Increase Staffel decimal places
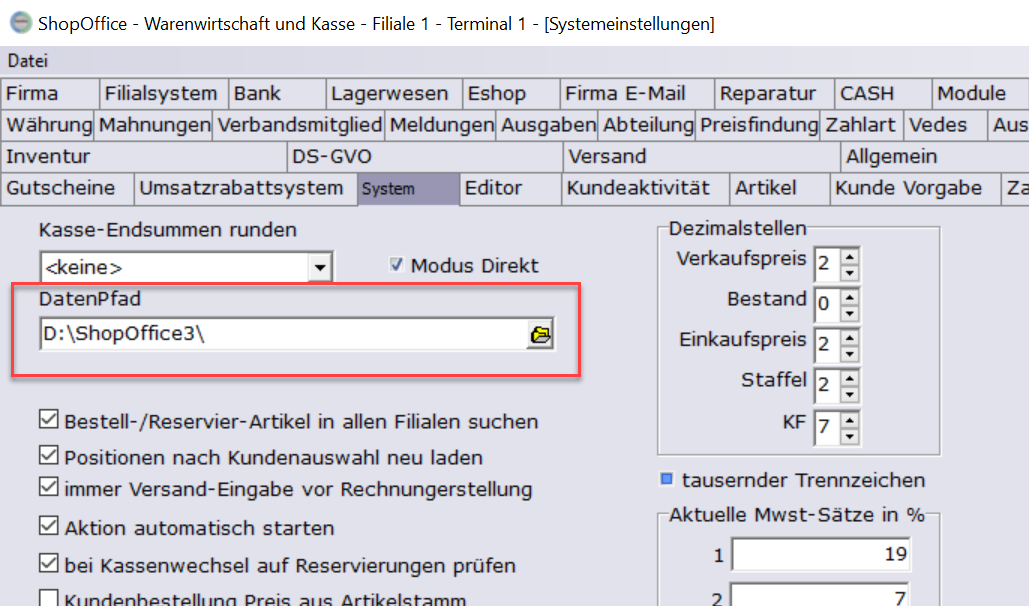The width and height of the screenshot is (1029, 606). tap(850, 379)
